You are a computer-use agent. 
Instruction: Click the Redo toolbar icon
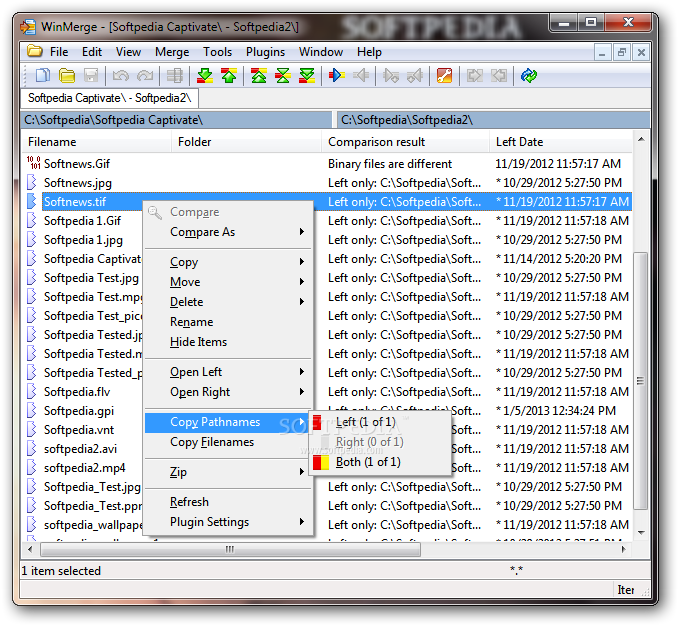point(145,76)
